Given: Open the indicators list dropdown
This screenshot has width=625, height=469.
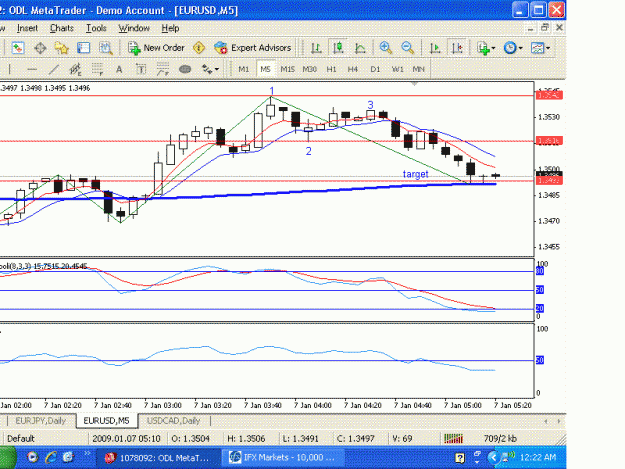Looking at the screenshot, I should (486, 48).
